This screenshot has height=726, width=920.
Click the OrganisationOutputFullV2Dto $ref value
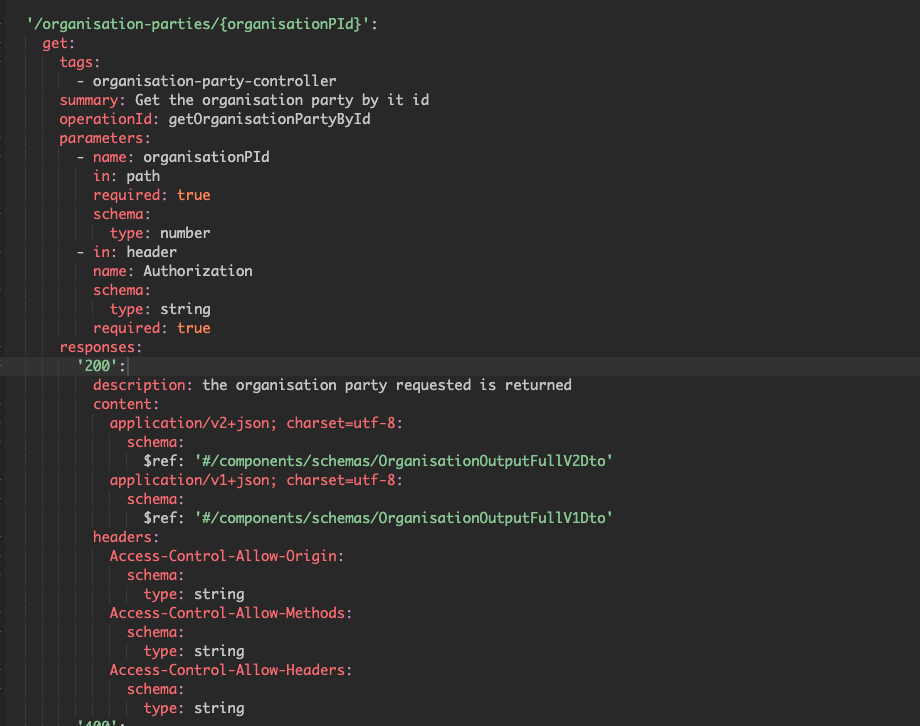404,461
